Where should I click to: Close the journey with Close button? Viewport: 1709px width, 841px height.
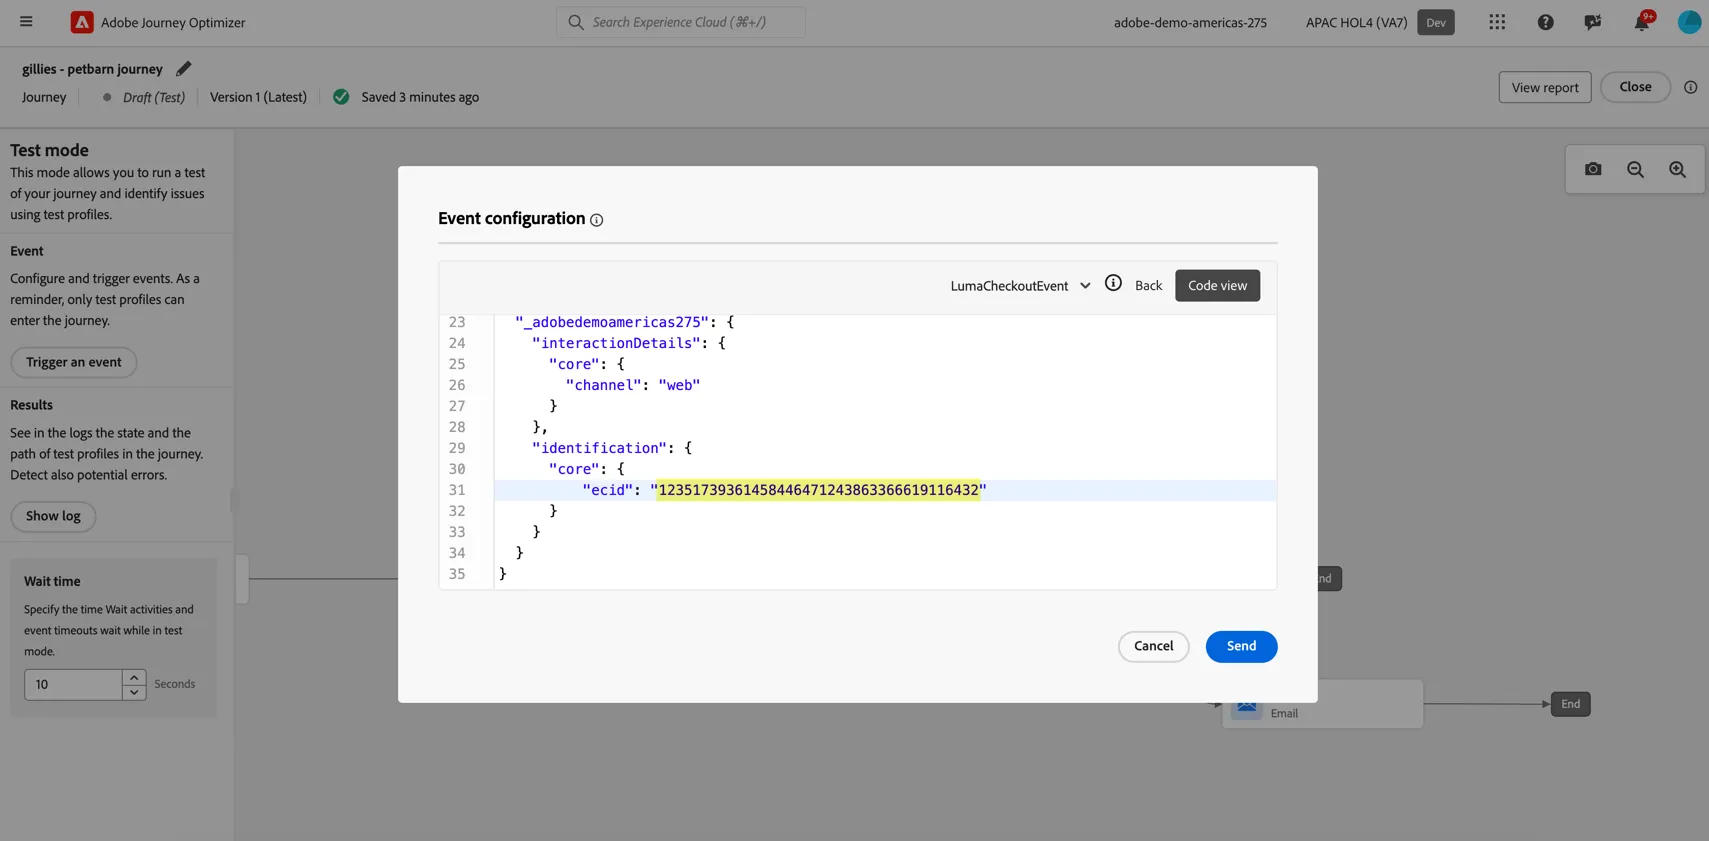[1635, 87]
